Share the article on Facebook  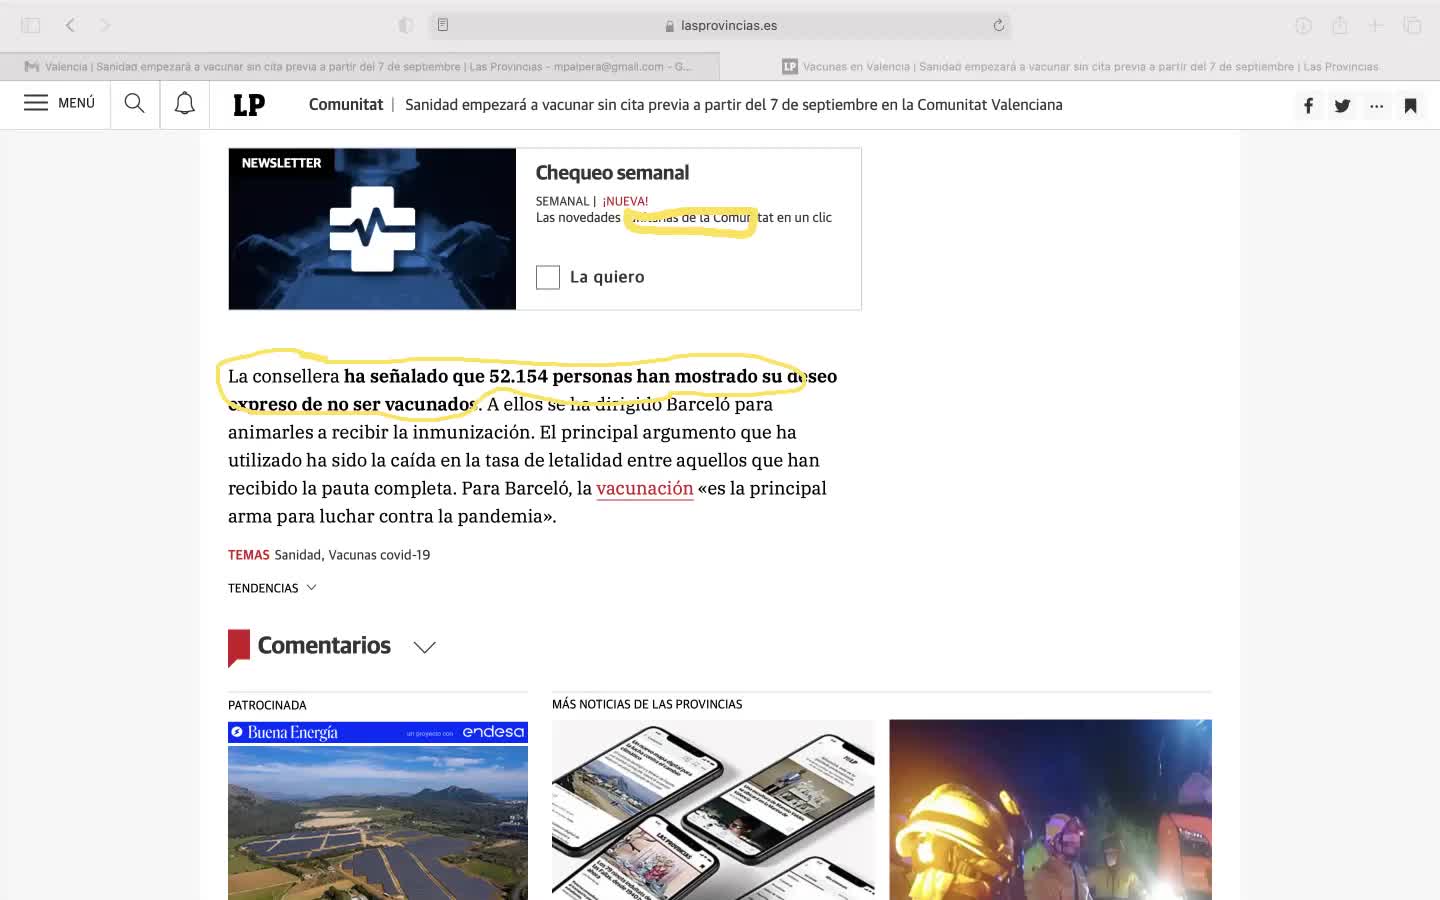(x=1308, y=105)
